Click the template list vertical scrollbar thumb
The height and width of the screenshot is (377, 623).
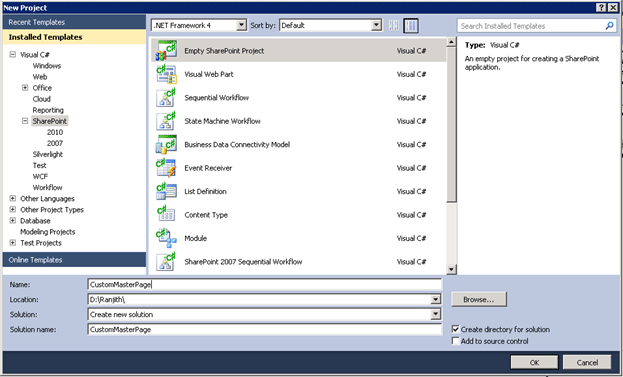[x=451, y=125]
